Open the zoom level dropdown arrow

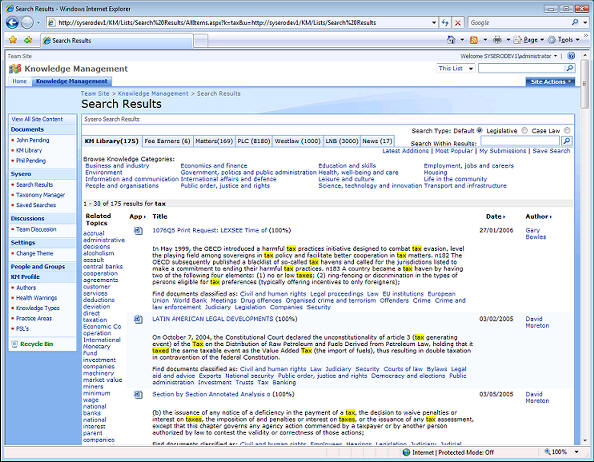pyautogui.click(x=577, y=452)
